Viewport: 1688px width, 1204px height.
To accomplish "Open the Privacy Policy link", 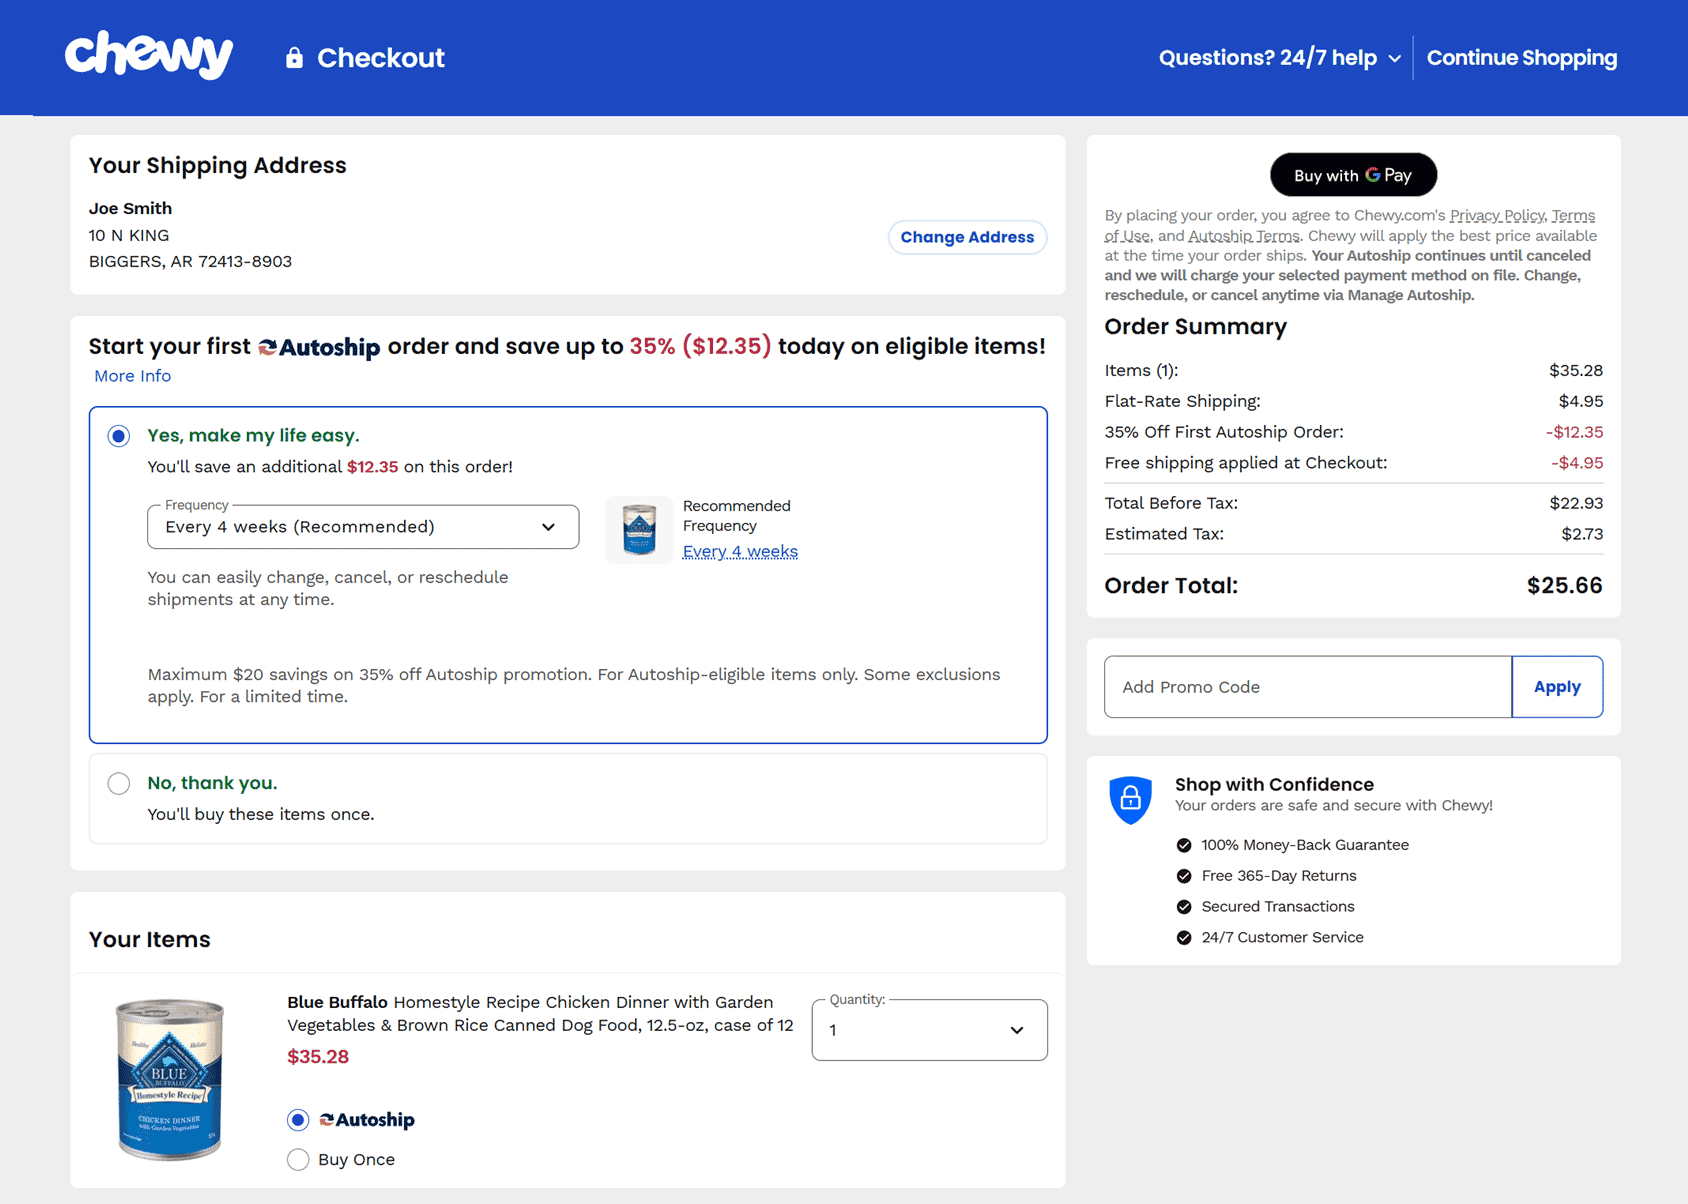I will pyautogui.click(x=1497, y=216).
